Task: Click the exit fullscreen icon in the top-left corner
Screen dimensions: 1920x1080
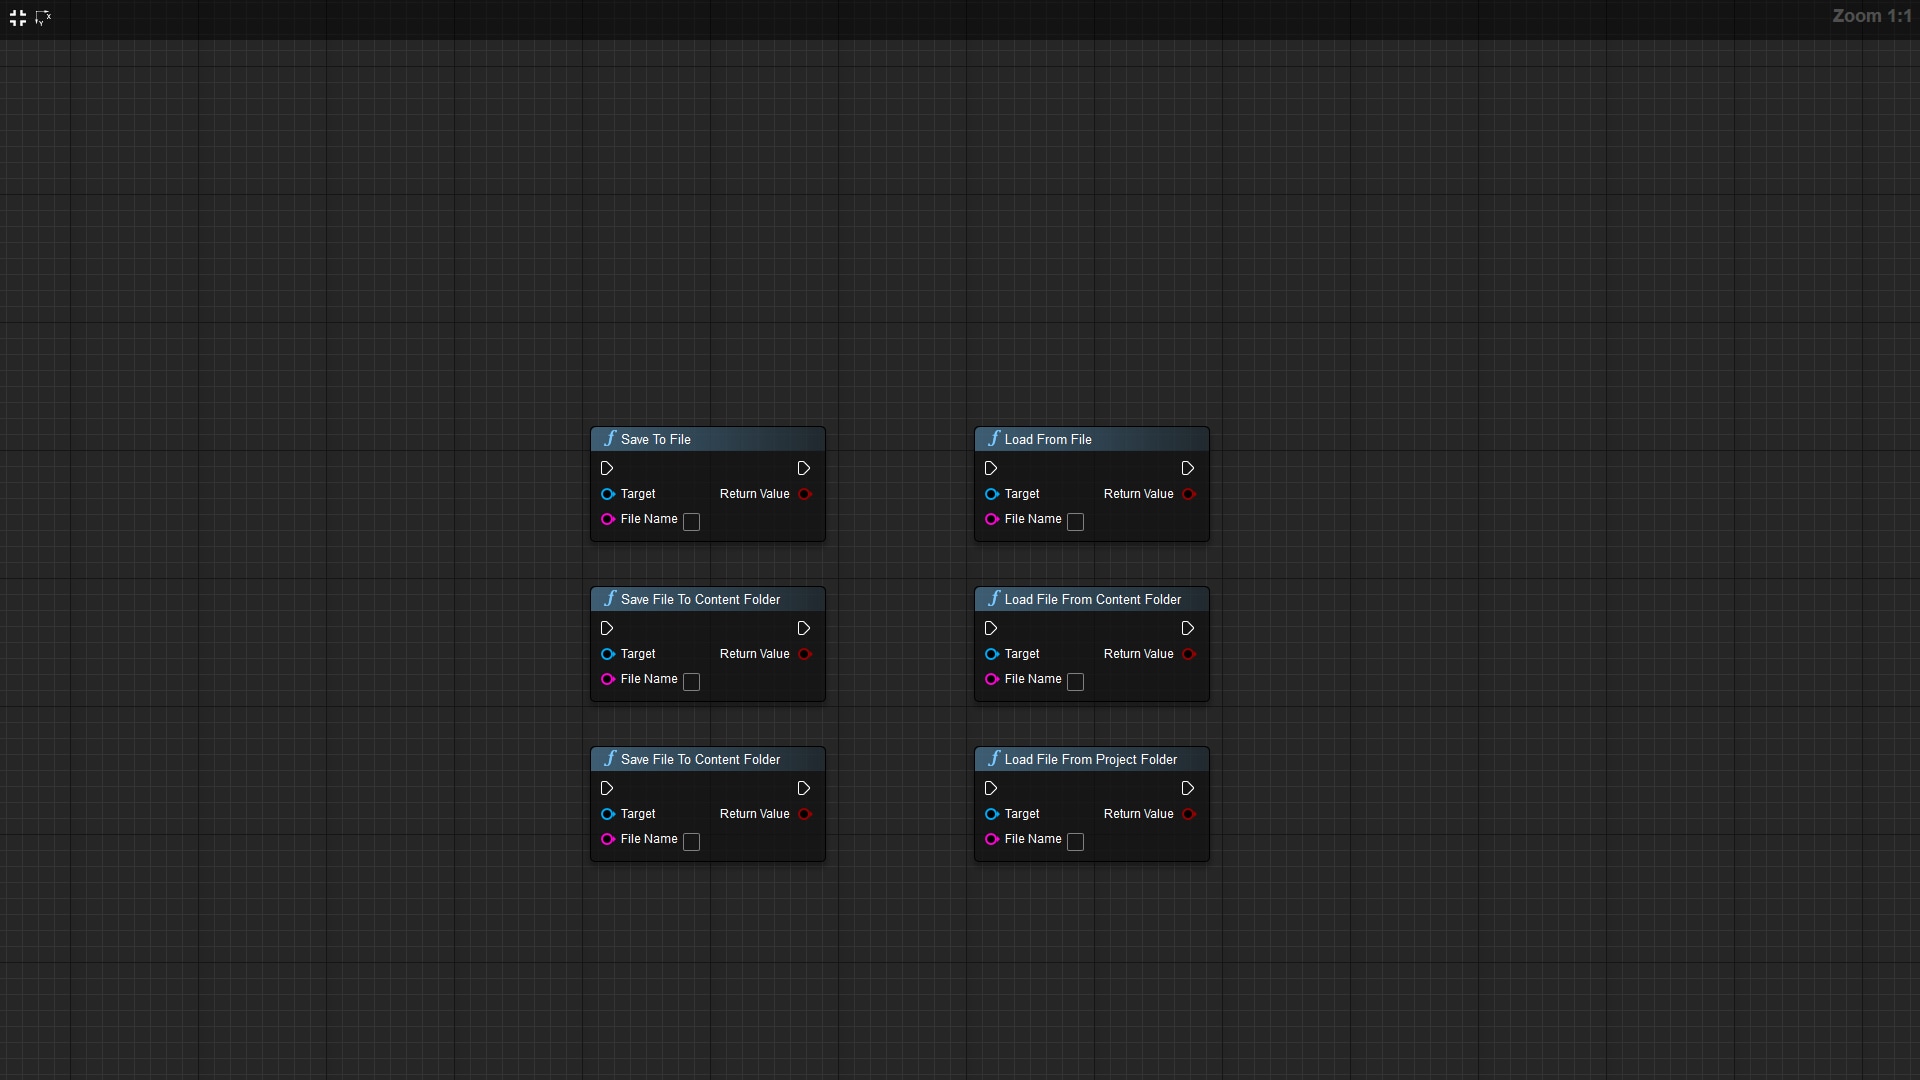Action: pos(18,18)
